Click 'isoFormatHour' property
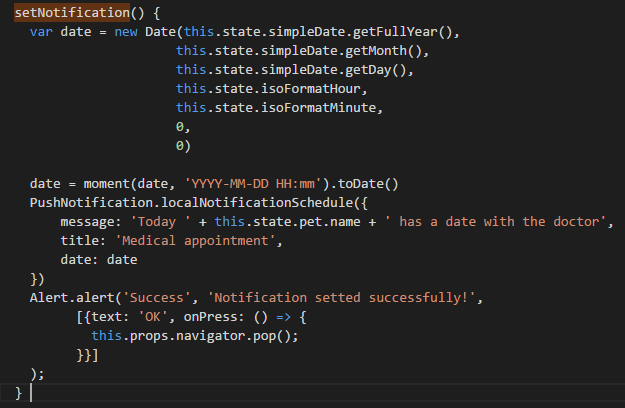The height and width of the screenshot is (408, 625). click(x=311, y=89)
